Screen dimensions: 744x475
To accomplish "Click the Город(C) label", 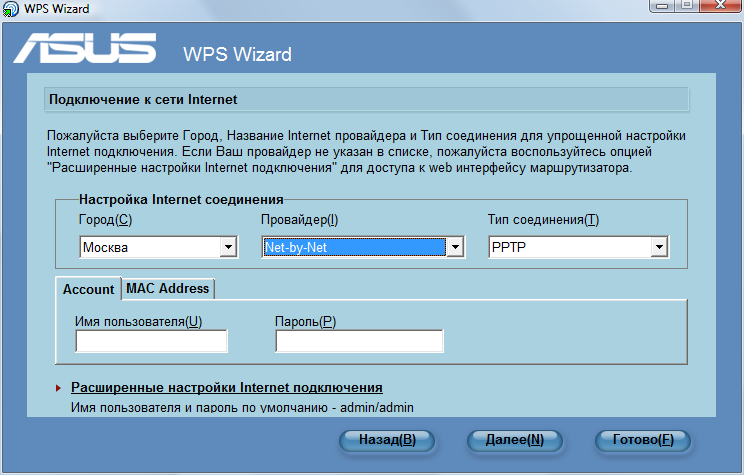I will [x=105, y=220].
